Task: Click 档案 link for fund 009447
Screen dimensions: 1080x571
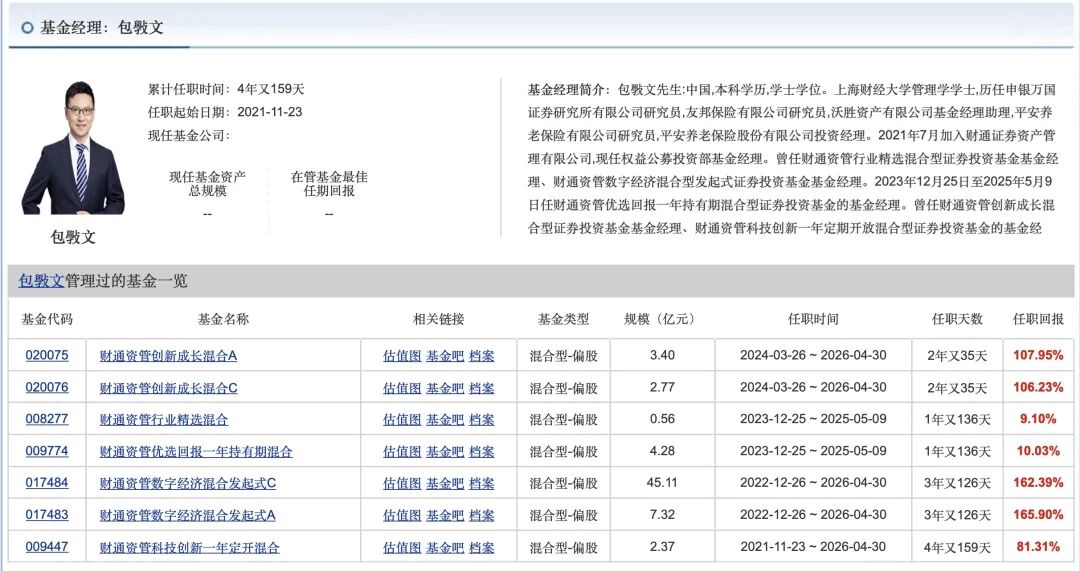Action: click(481, 548)
